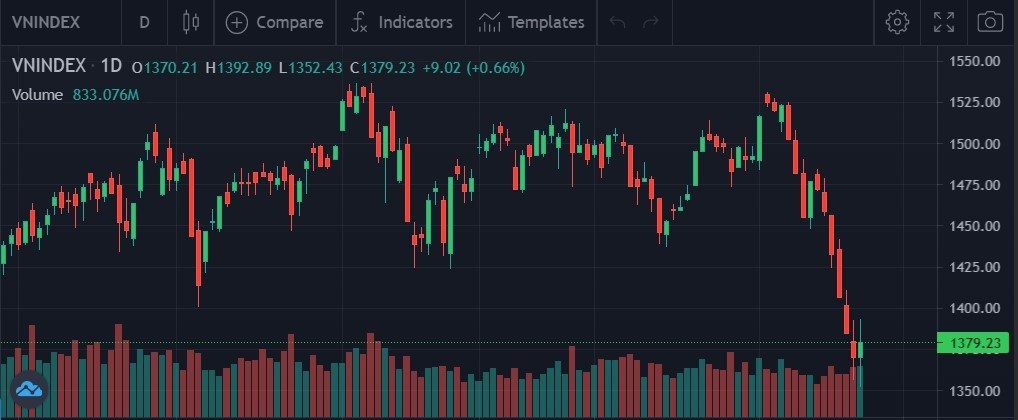Open chart settings gear
Viewport: 1018px width, 420px height.
pyautogui.click(x=896, y=22)
